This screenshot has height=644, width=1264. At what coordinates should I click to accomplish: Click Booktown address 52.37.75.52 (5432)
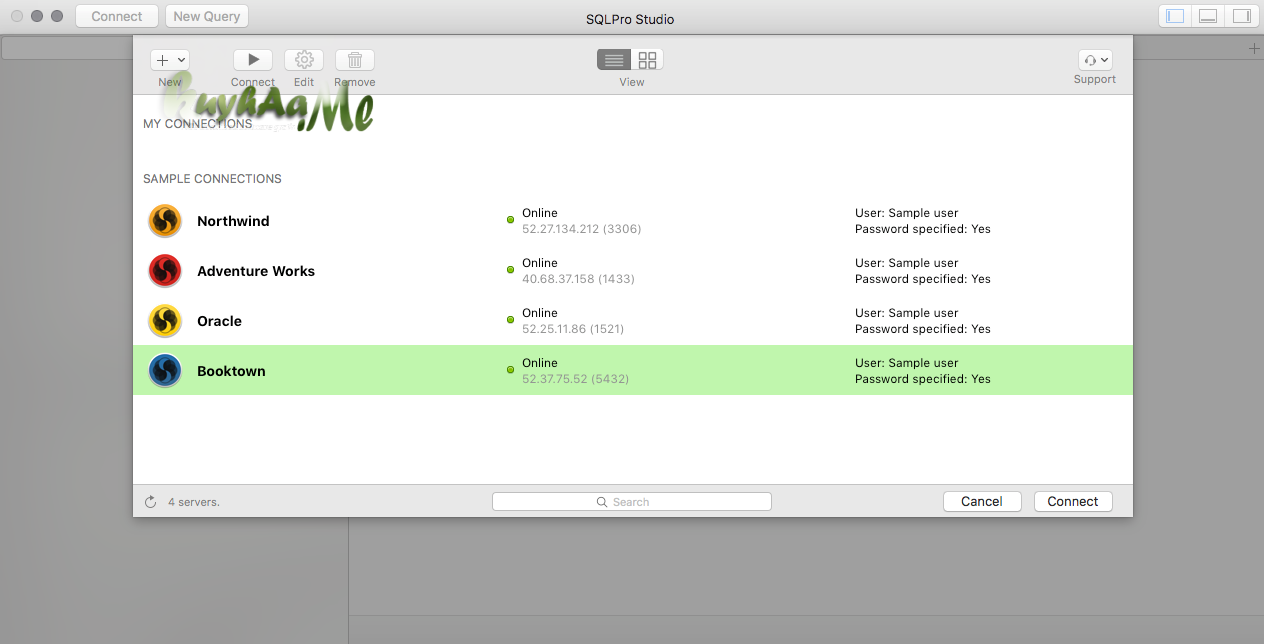click(x=575, y=379)
